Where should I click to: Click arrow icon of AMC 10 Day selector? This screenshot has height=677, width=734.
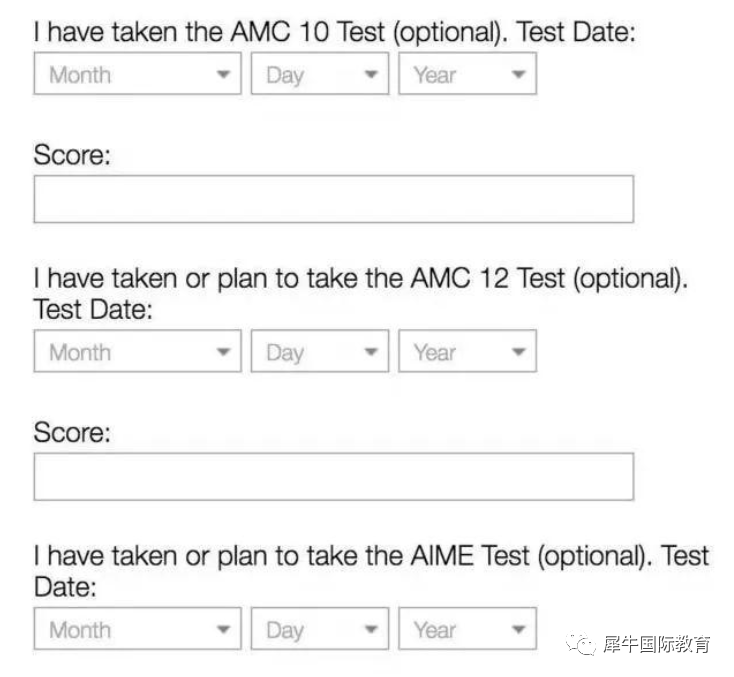click(371, 74)
